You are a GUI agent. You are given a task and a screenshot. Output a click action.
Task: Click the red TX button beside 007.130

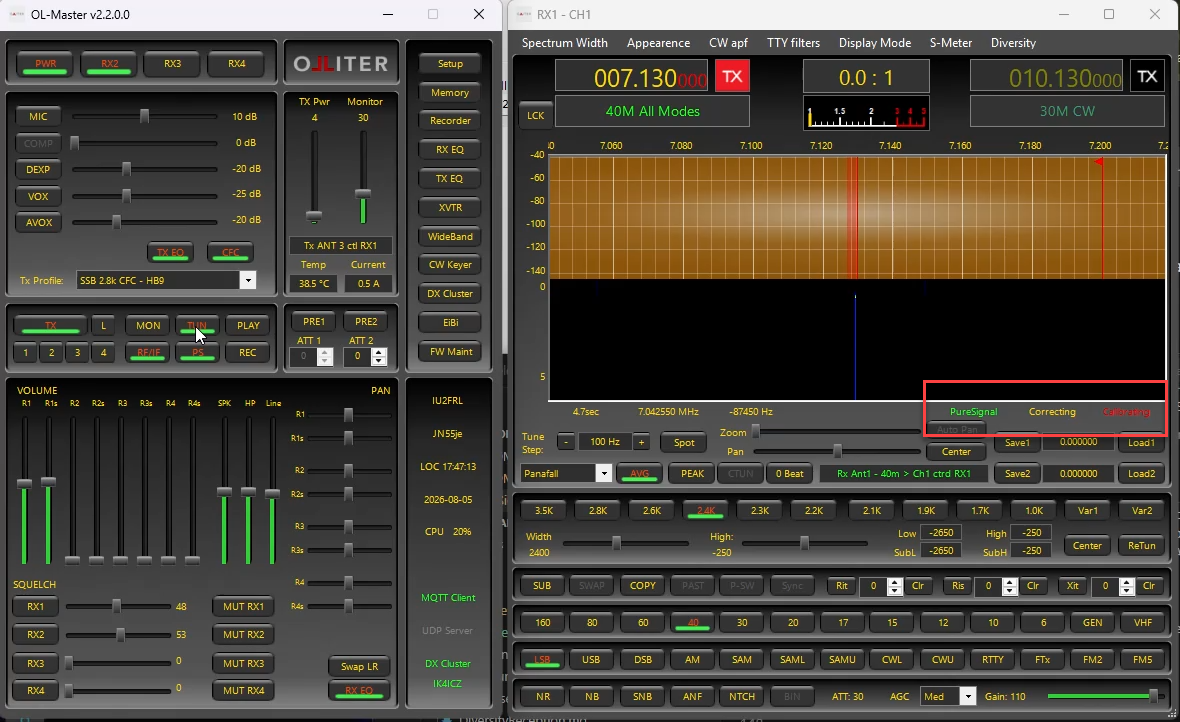pyautogui.click(x=731, y=77)
